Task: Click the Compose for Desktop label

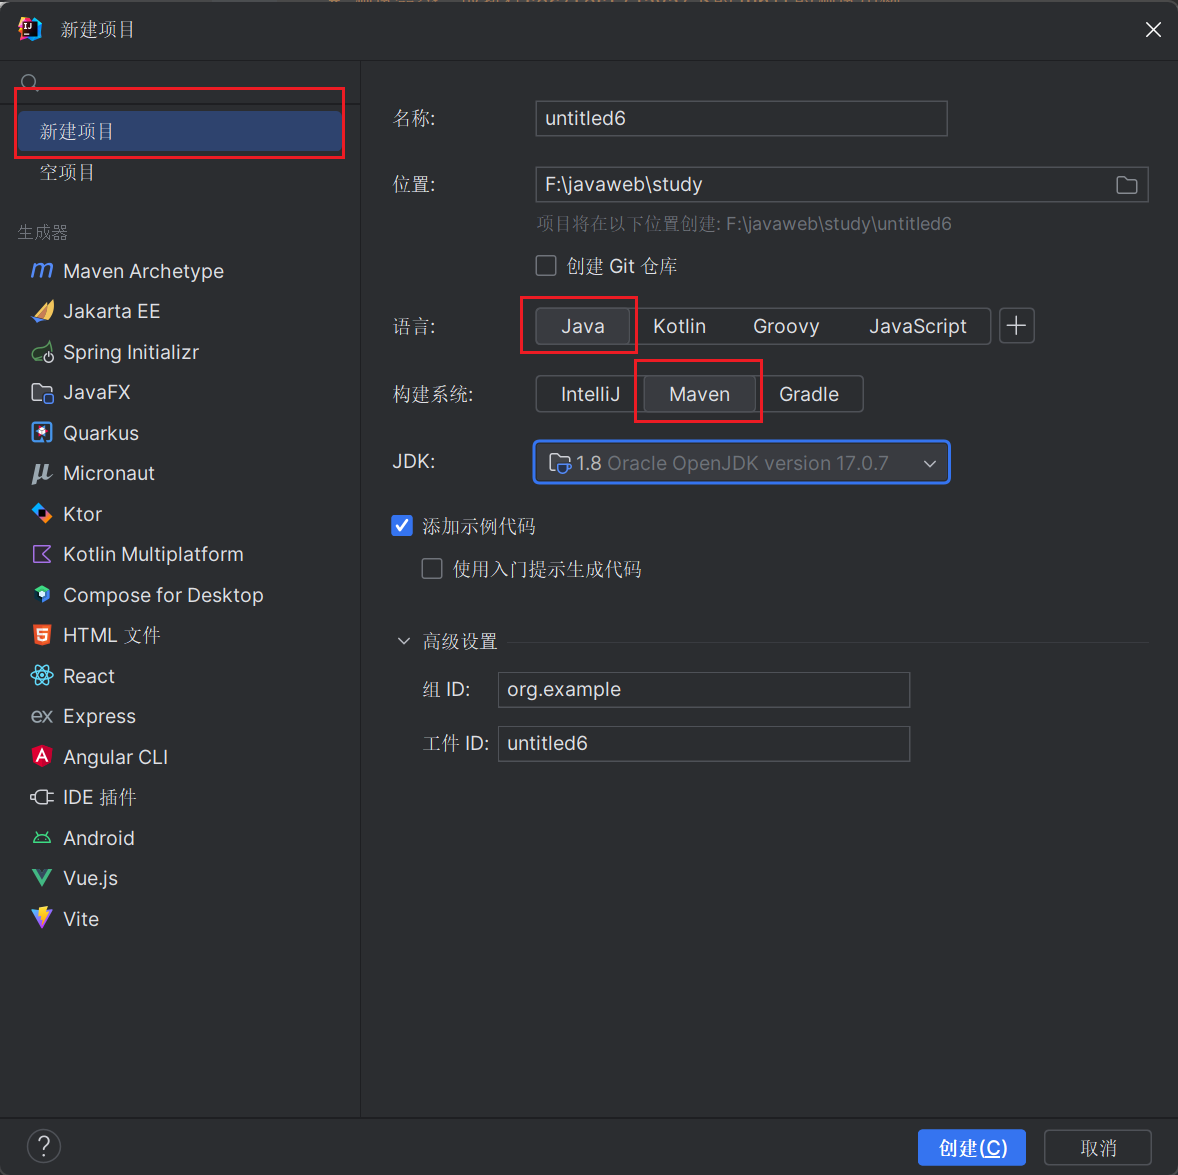Action: pos(163,595)
